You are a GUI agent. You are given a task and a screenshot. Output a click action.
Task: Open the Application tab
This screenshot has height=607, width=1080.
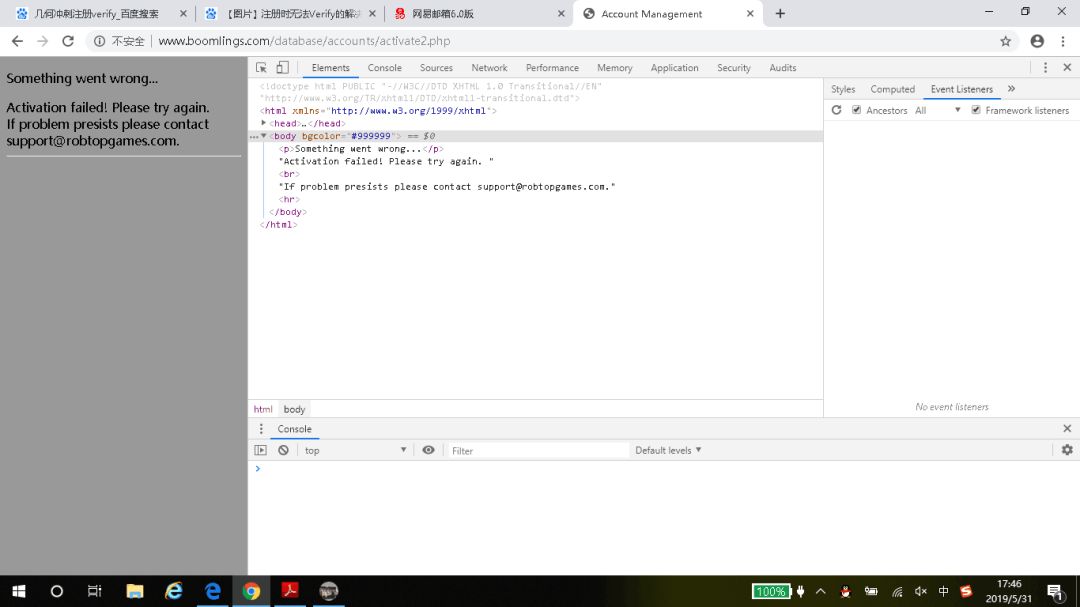[x=674, y=68]
